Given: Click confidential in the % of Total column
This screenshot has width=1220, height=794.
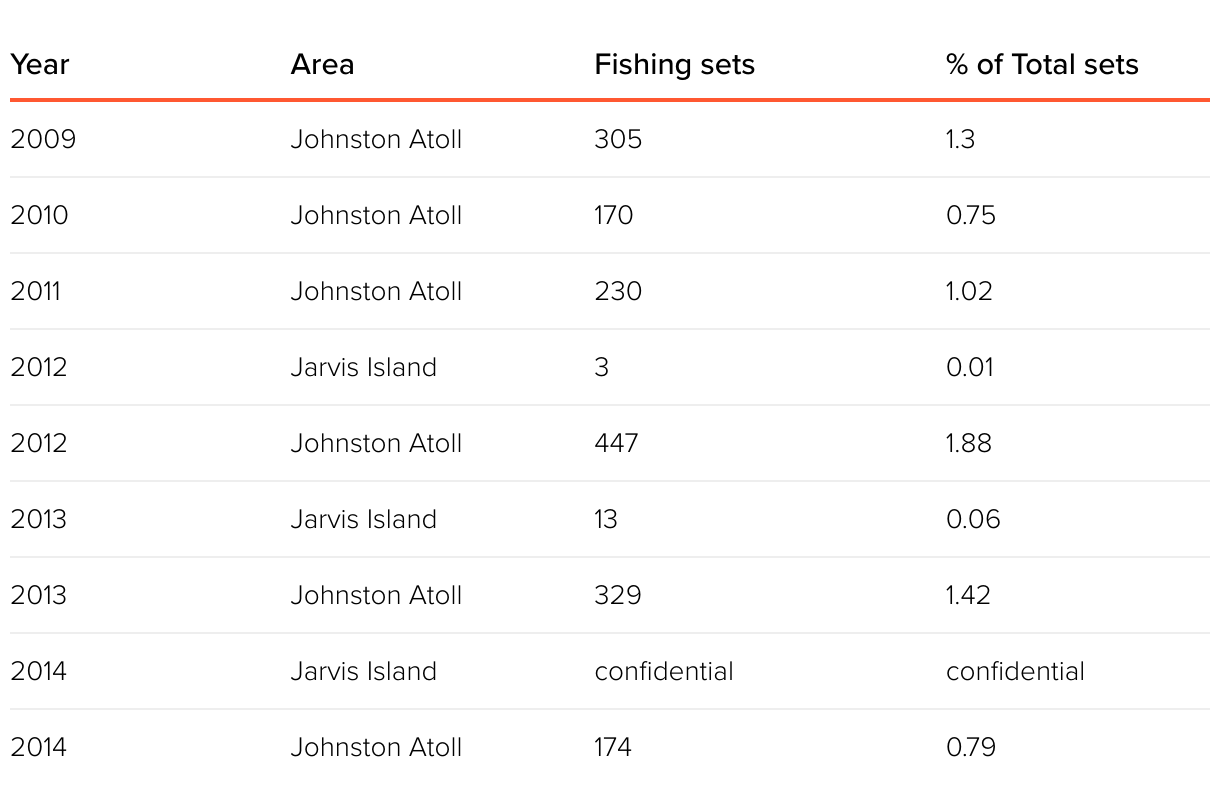Looking at the screenshot, I should click(1015, 671).
